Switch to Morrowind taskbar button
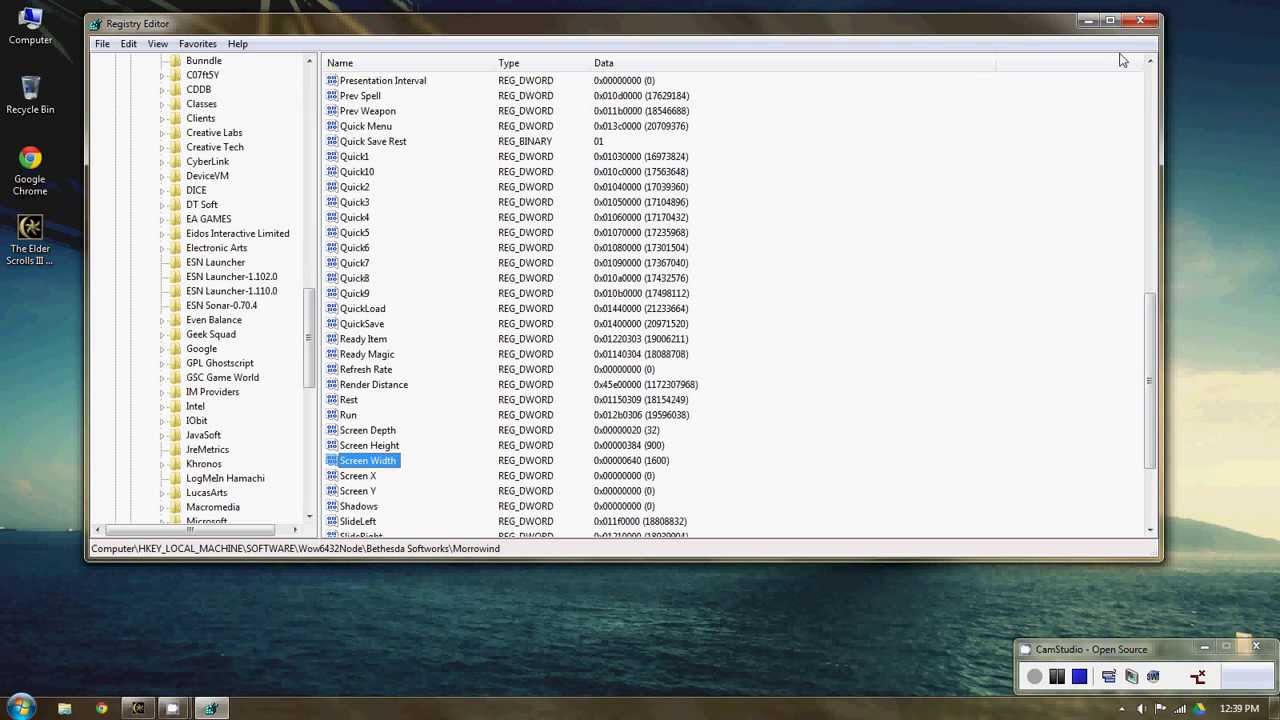The image size is (1280, 720). pos(138,709)
